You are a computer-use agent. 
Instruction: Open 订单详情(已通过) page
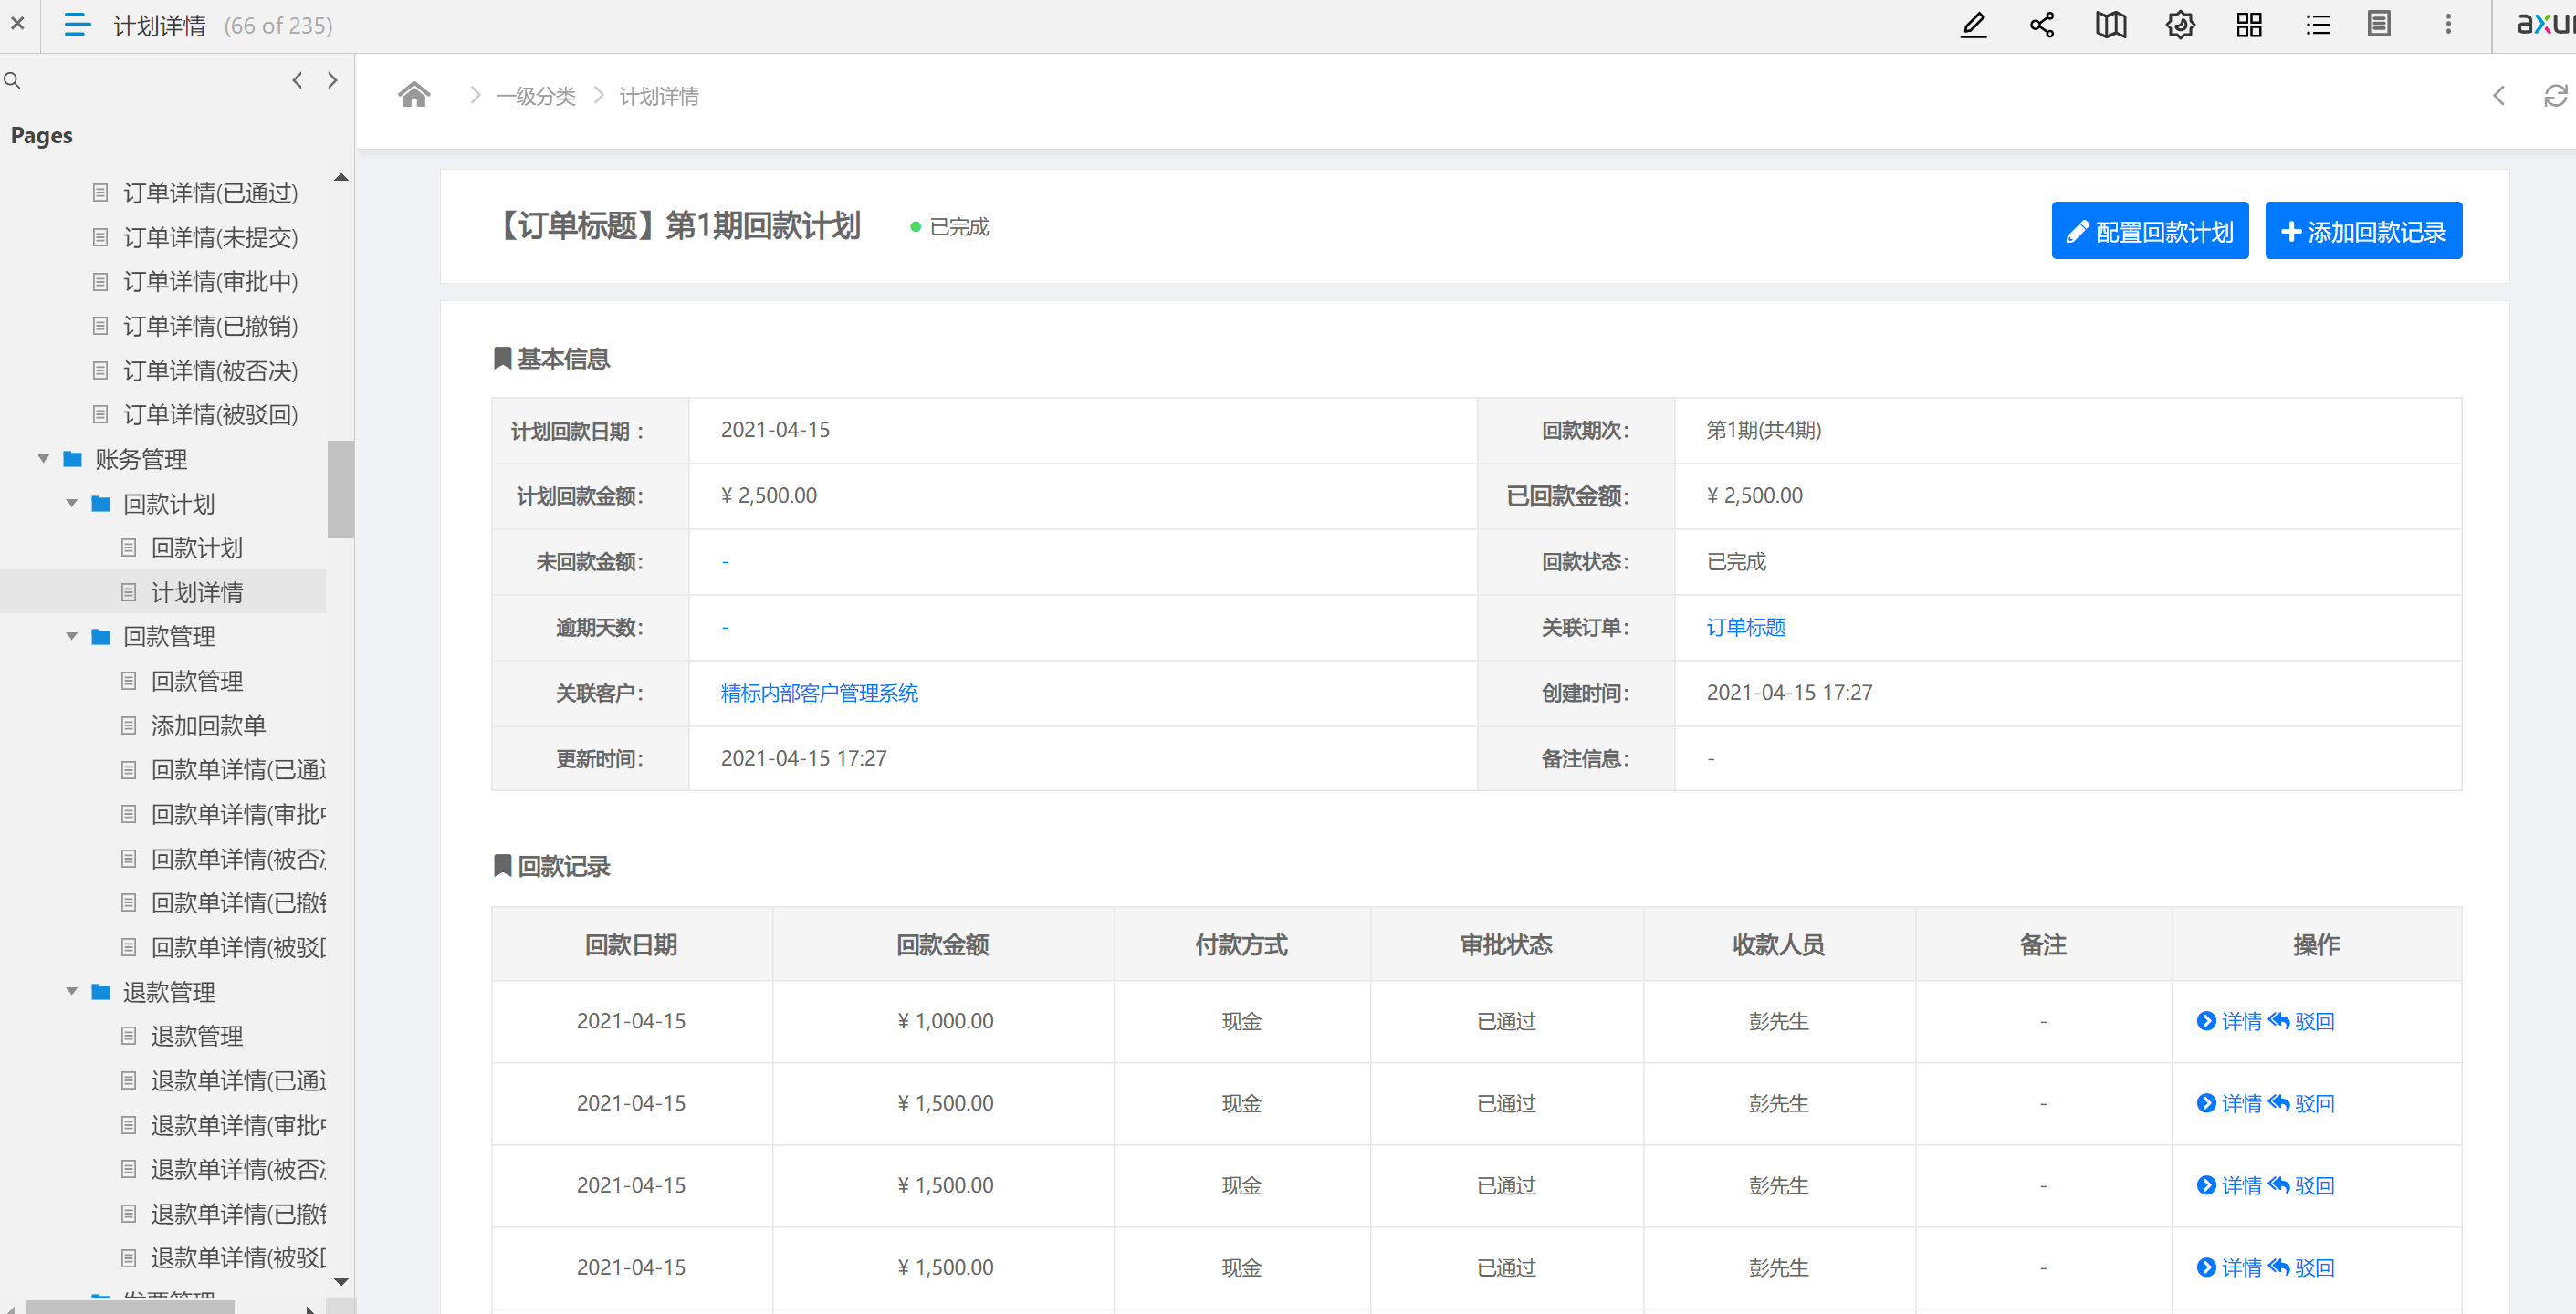point(210,193)
